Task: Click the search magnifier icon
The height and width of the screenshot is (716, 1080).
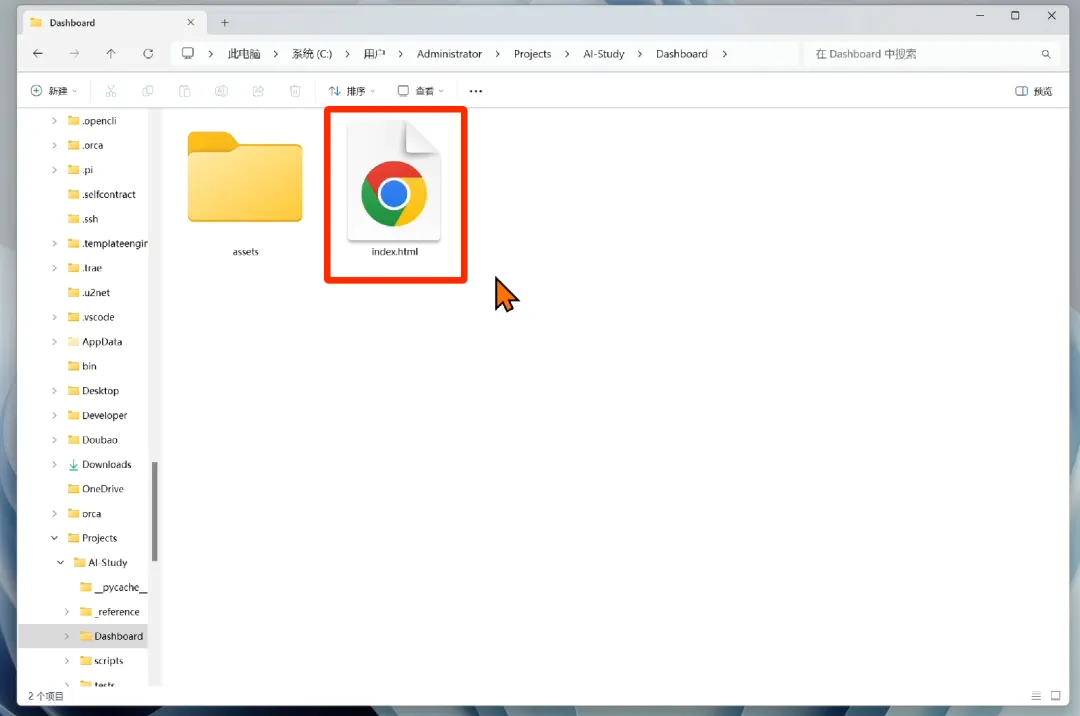Action: click(1046, 54)
